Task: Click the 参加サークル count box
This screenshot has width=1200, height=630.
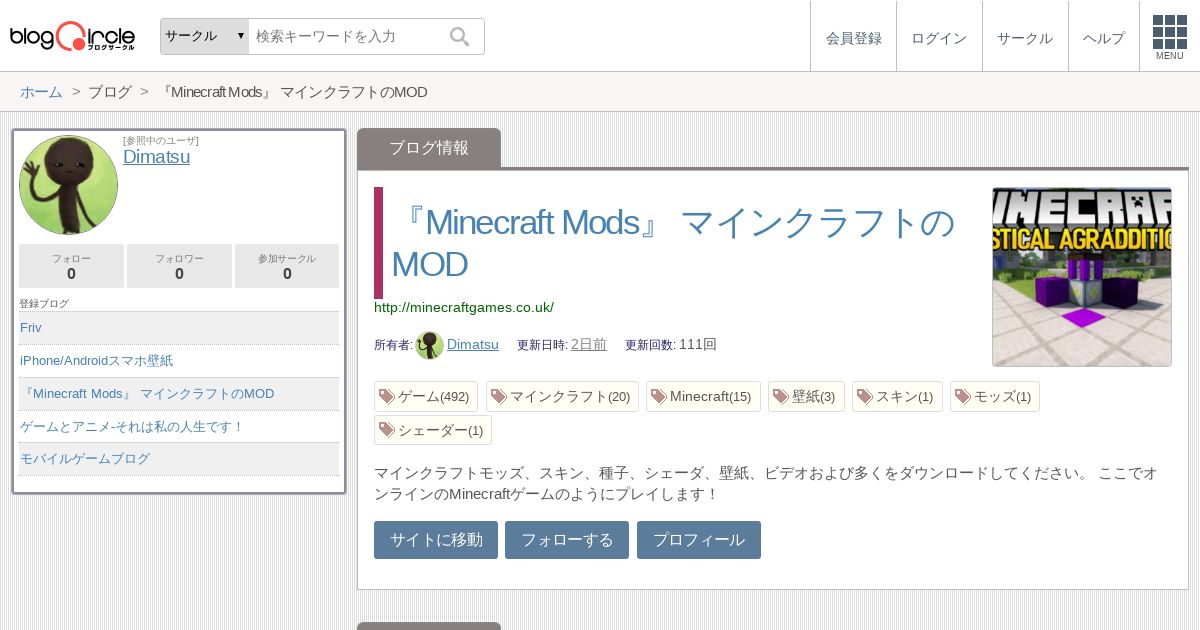Action: pos(287,266)
